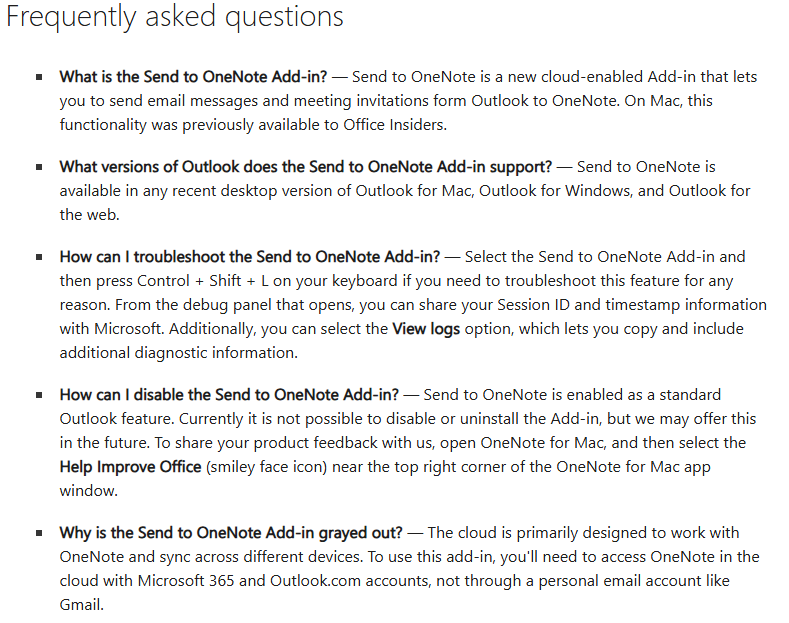Click the bullet before 'How can I troubleshoot'
This screenshot has height=623, width=789.
pyautogui.click(x=39, y=257)
